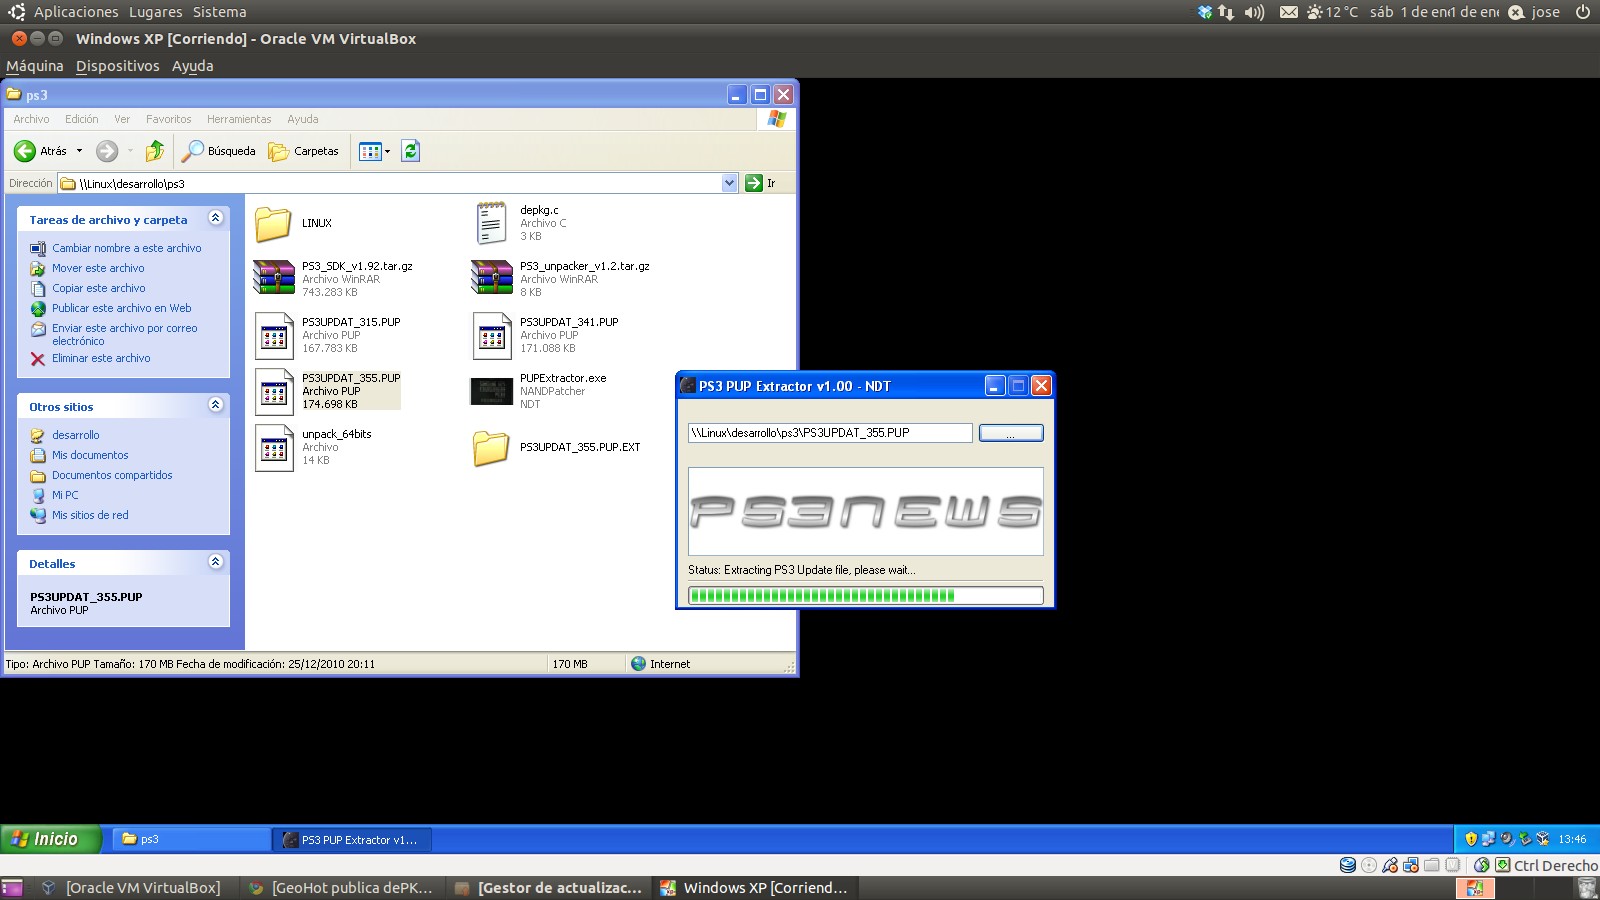Select the PS3_unpacker_v1.2.tar.gz archive icon
This screenshot has height=900, width=1600.
pyautogui.click(x=491, y=278)
